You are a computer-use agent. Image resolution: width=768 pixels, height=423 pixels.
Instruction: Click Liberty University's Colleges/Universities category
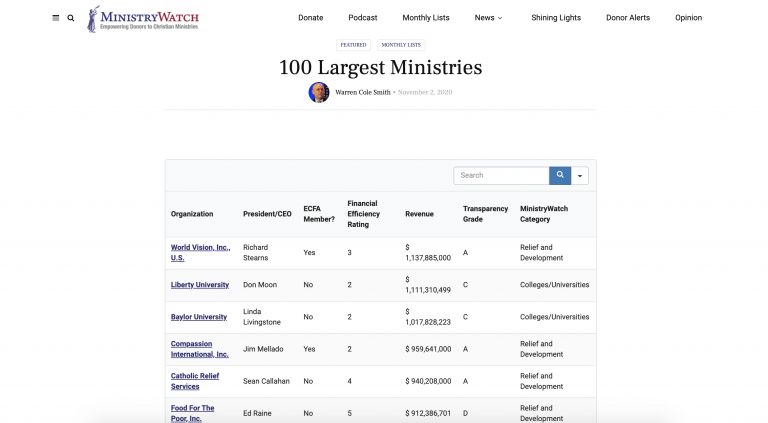554,285
